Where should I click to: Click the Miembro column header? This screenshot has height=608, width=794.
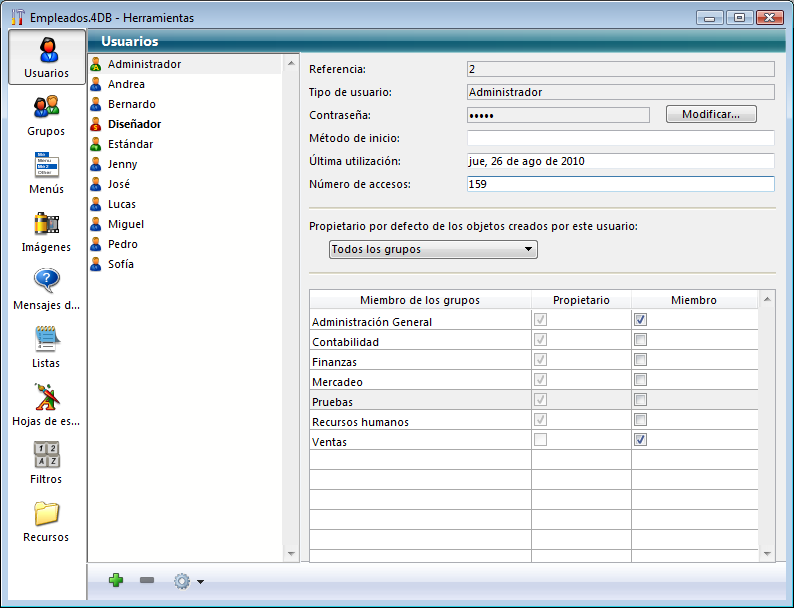pyautogui.click(x=693, y=300)
